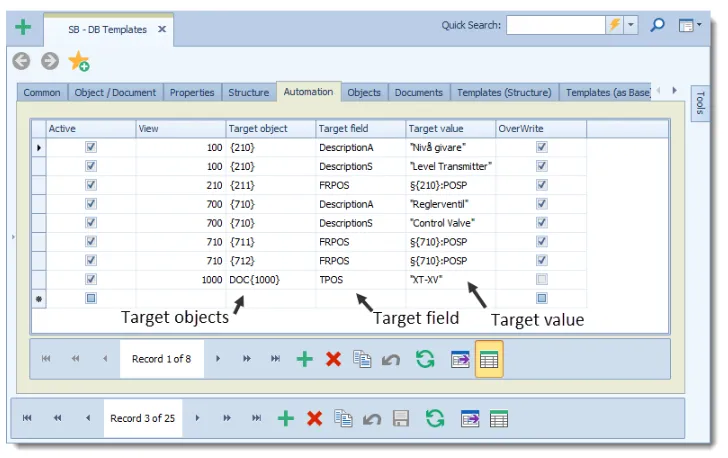
Task: Click the green plus new tab icon
Action: pos(23,27)
